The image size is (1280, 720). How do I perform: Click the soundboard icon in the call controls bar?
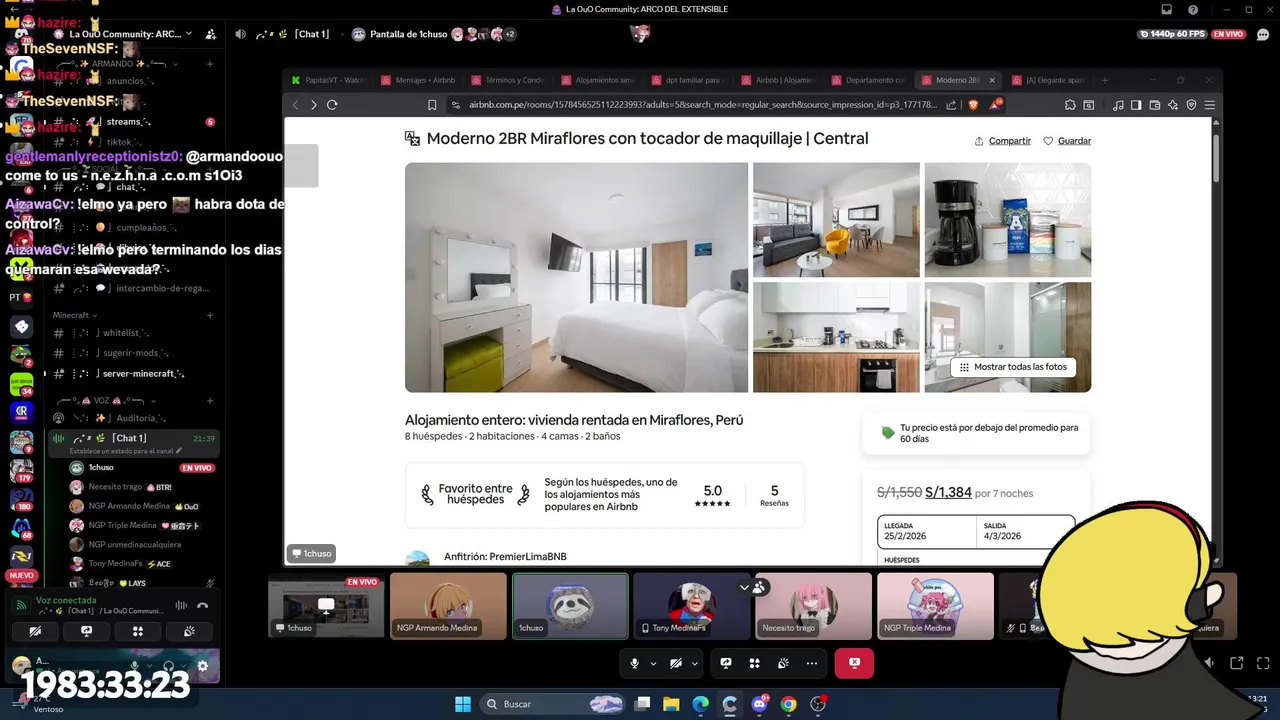click(x=783, y=663)
